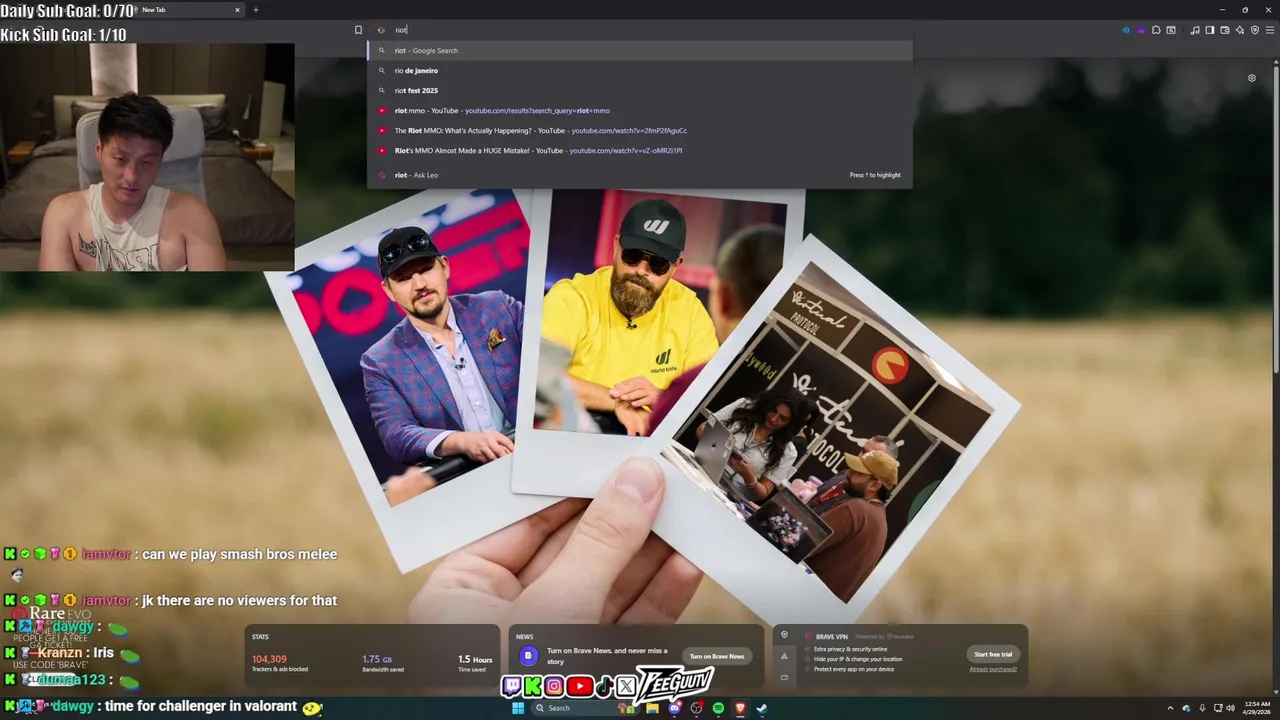Click the 'Brave VPN' card heading

click(832, 636)
